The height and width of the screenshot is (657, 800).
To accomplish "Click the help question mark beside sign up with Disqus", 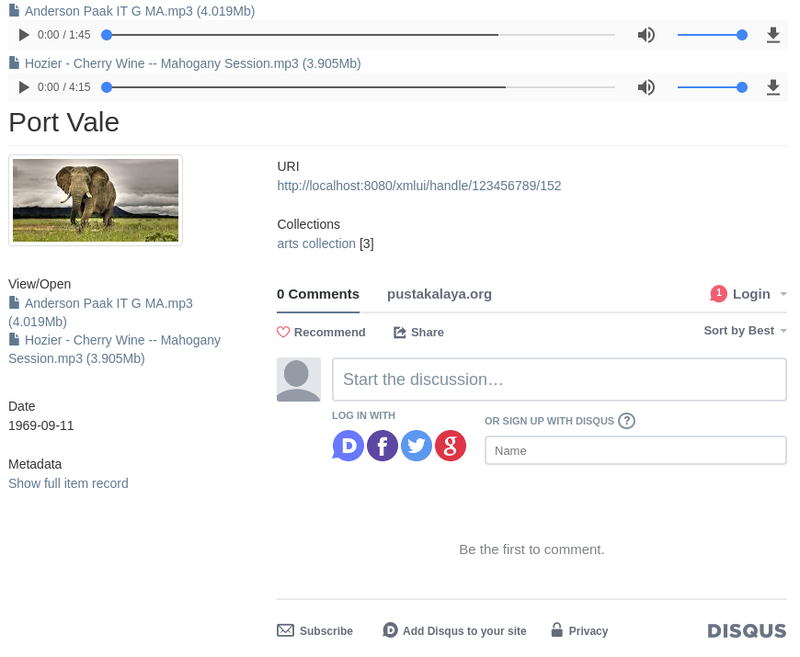I will (x=627, y=421).
